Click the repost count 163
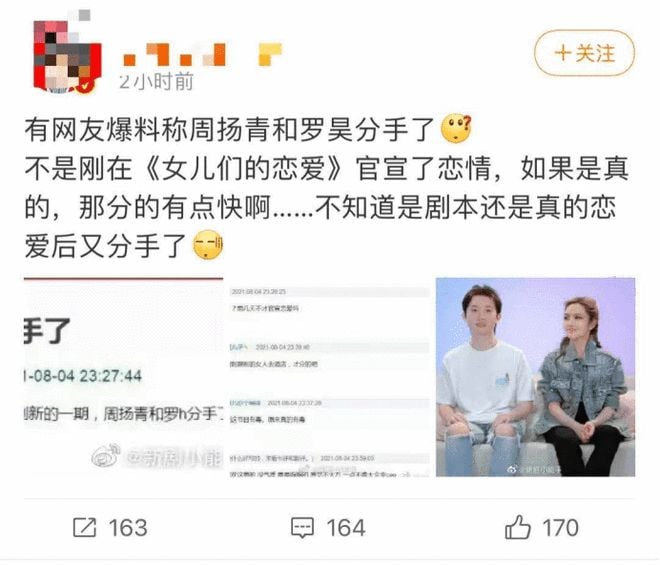The image size is (660, 565). [128, 528]
